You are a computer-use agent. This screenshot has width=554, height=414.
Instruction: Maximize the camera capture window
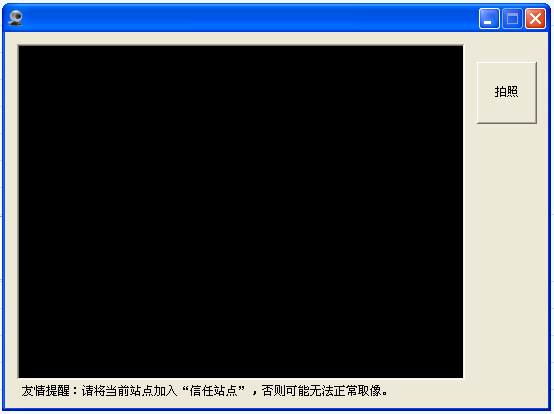click(x=512, y=18)
